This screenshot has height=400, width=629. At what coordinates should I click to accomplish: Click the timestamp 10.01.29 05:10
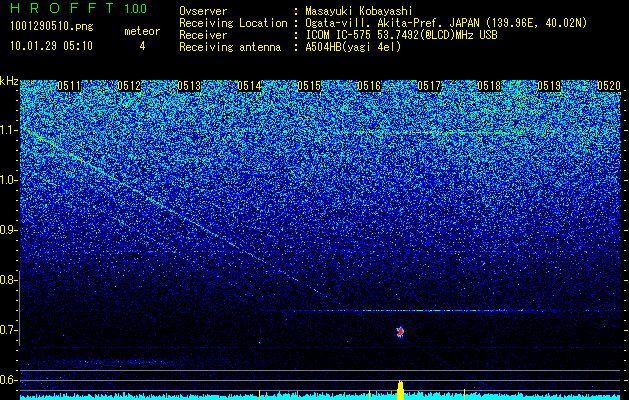pos(52,46)
